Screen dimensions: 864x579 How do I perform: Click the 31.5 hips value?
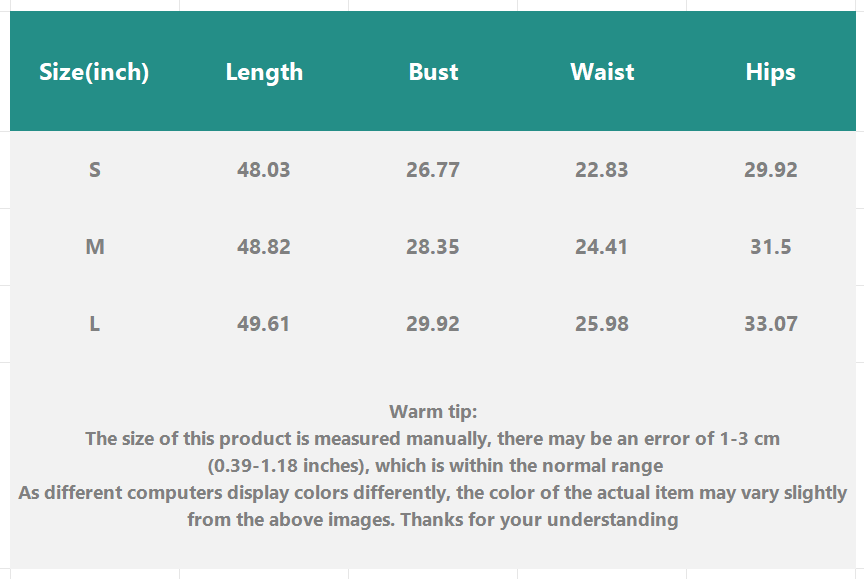771,247
